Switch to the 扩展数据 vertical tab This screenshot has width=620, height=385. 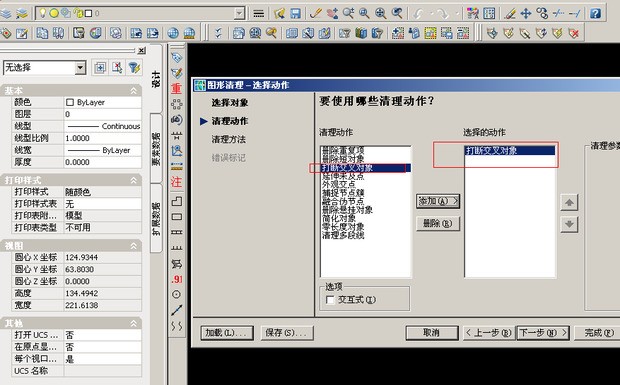point(156,218)
